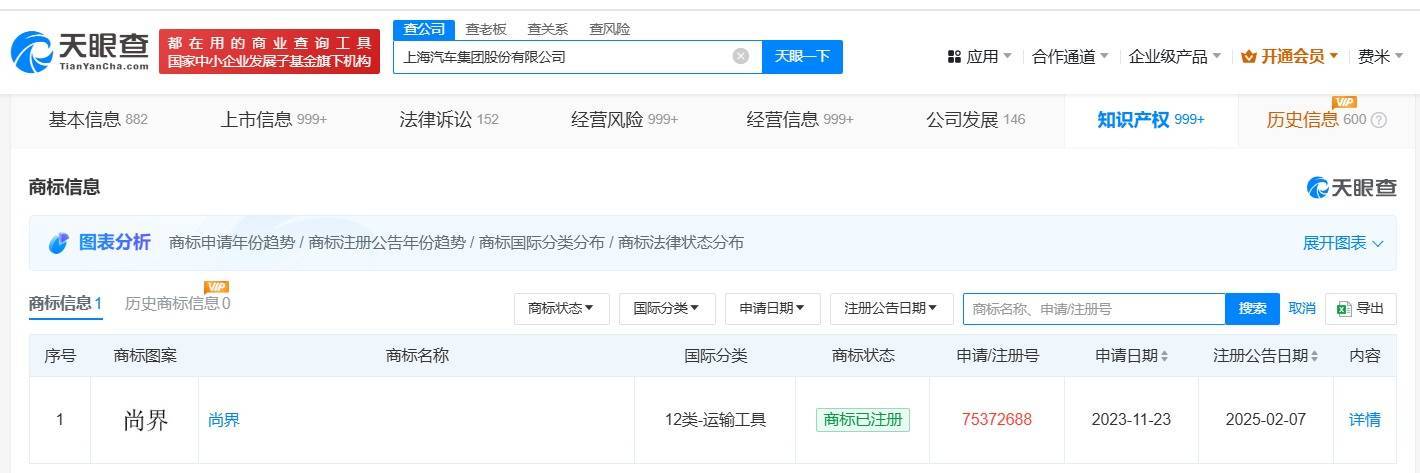Open the 国际分类 filter dropdown
This screenshot has height=473, width=1420.
point(666,309)
